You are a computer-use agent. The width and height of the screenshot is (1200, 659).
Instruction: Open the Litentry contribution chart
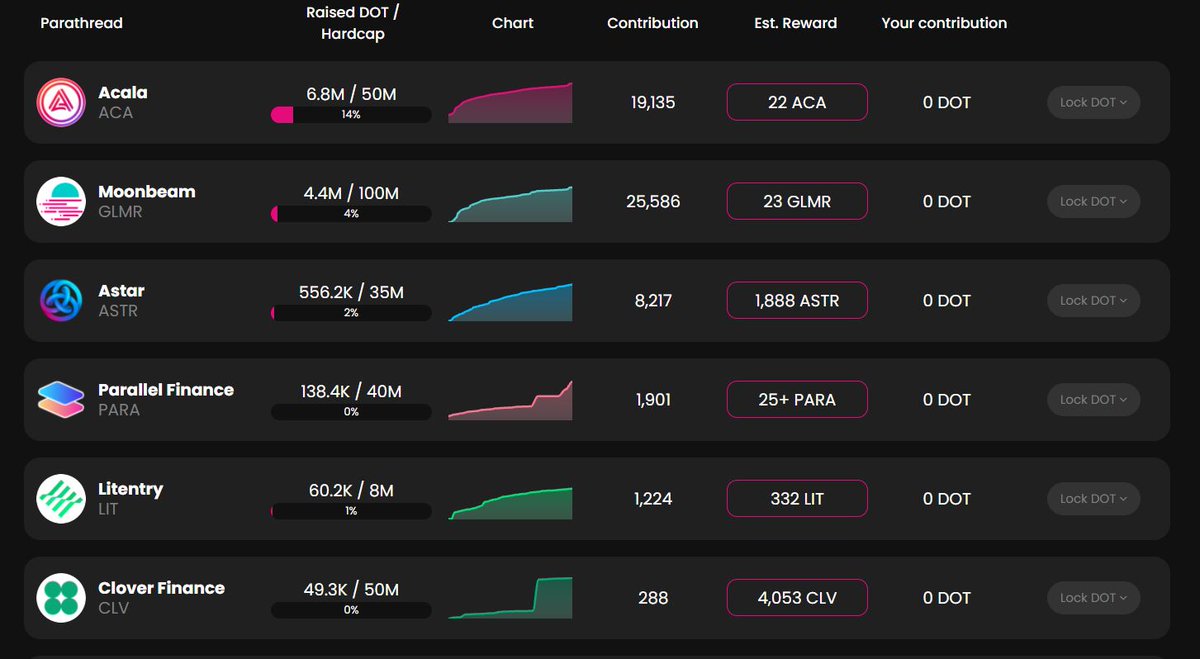(510, 503)
